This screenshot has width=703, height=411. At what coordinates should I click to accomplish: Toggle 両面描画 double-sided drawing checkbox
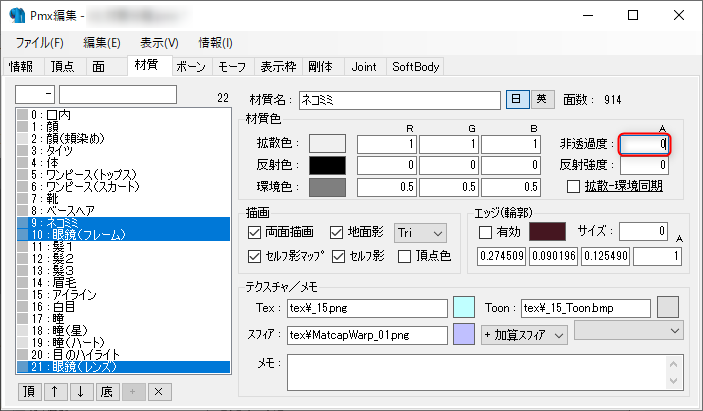[x=254, y=232]
